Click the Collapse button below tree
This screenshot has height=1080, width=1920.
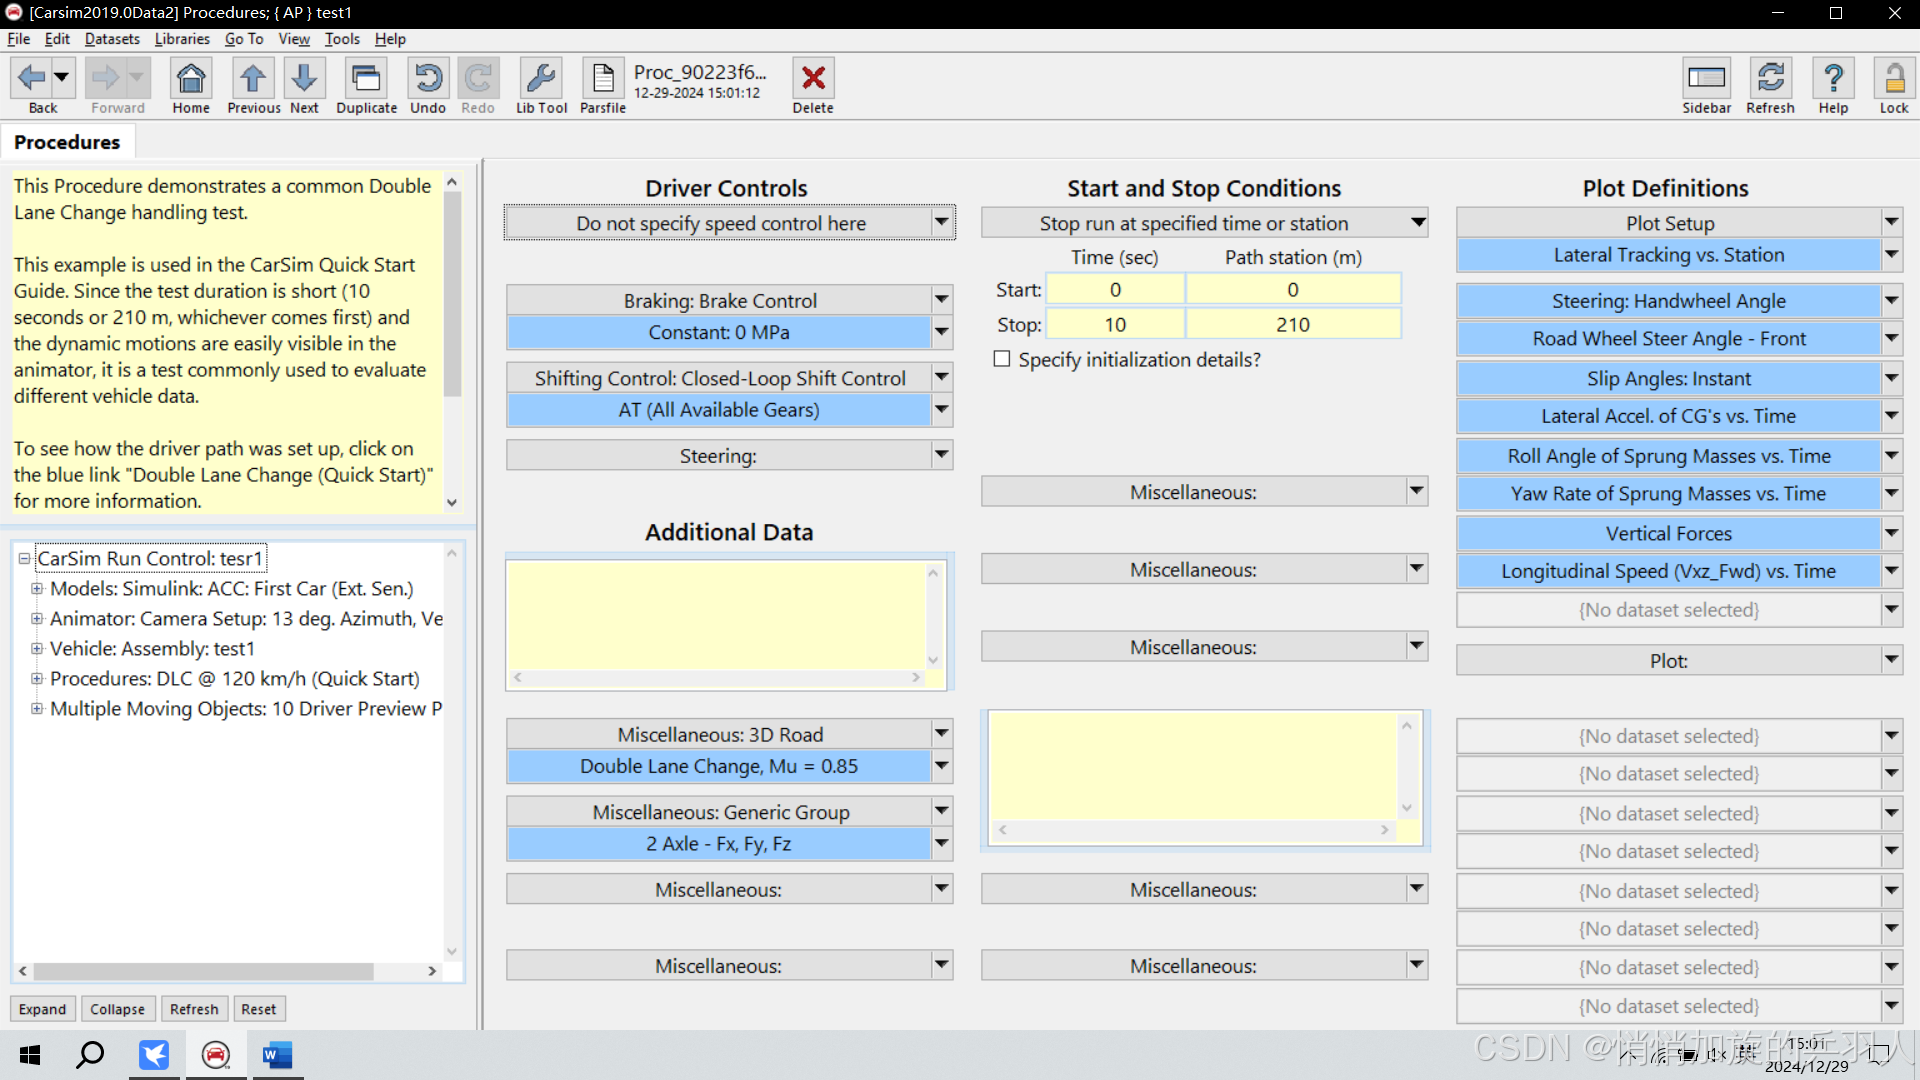point(117,1009)
